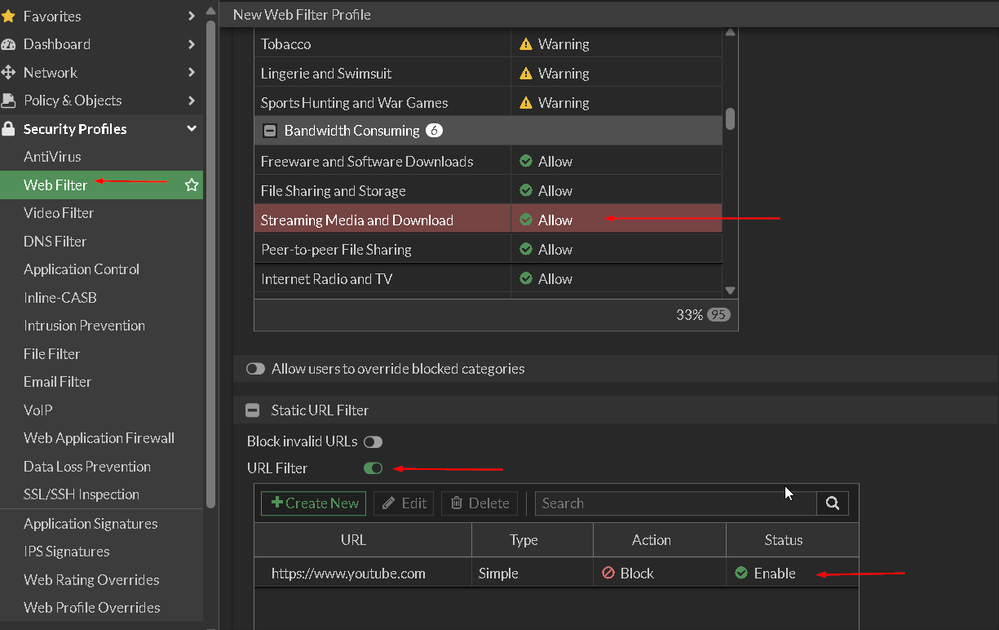Click the Network icon in sidebar
The image size is (999, 630).
[x=9, y=72]
